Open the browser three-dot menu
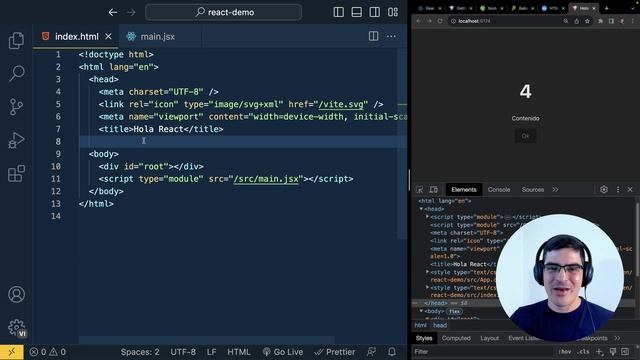The height and width of the screenshot is (360, 640). pyautogui.click(x=633, y=21)
